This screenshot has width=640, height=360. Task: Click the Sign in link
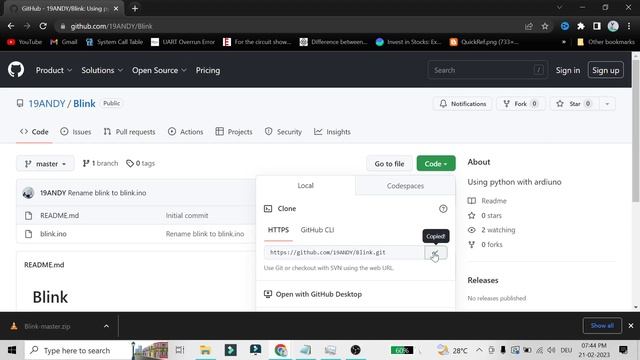pyautogui.click(x=568, y=70)
